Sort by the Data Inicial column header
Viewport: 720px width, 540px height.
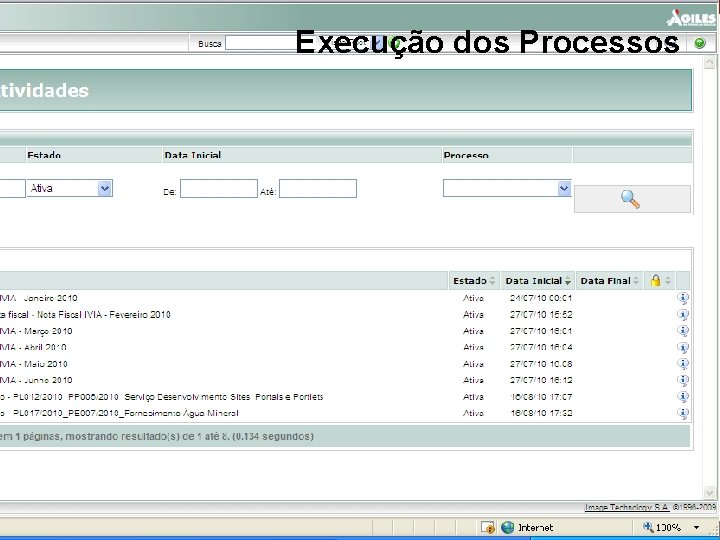coord(538,281)
